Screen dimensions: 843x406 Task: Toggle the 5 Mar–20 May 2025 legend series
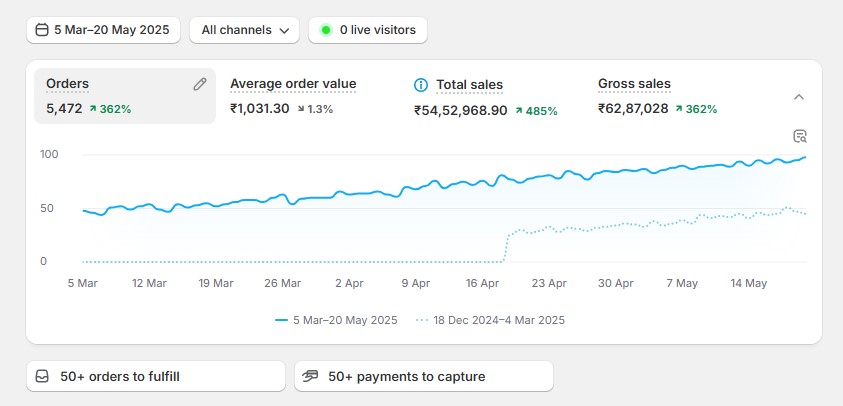point(336,320)
